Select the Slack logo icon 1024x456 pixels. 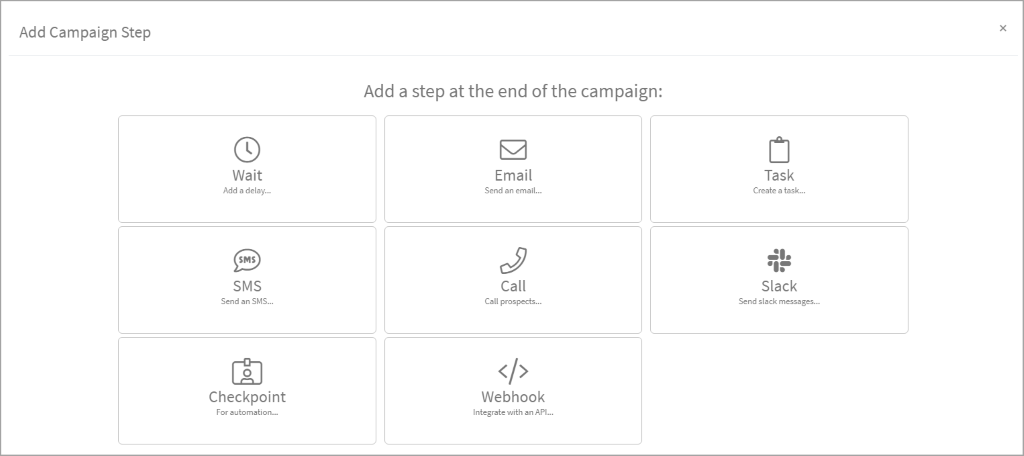(779, 261)
